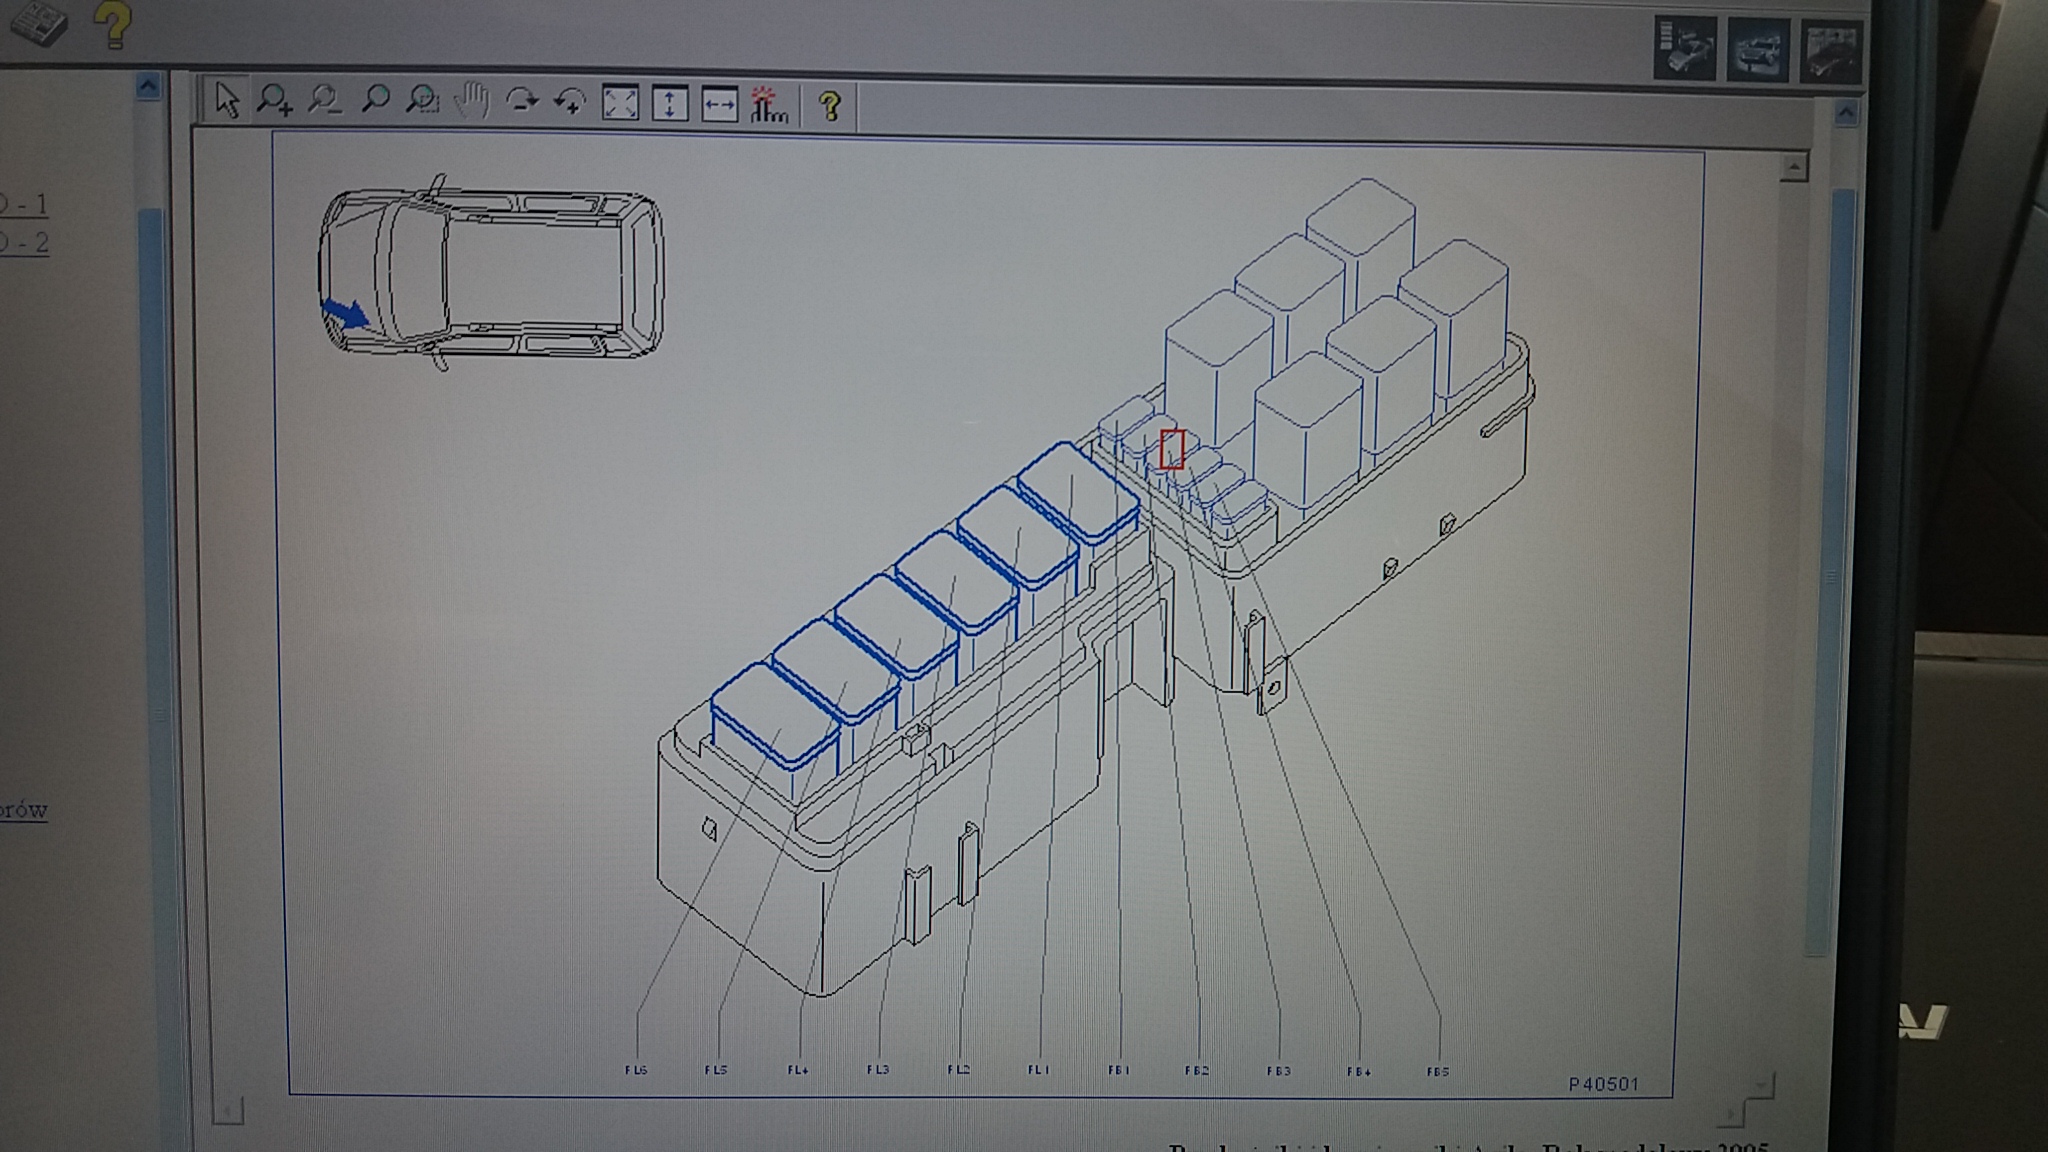The image size is (2048, 1152).
Task: Click the red highlighted fuse in the diagram
Action: (x=1172, y=449)
